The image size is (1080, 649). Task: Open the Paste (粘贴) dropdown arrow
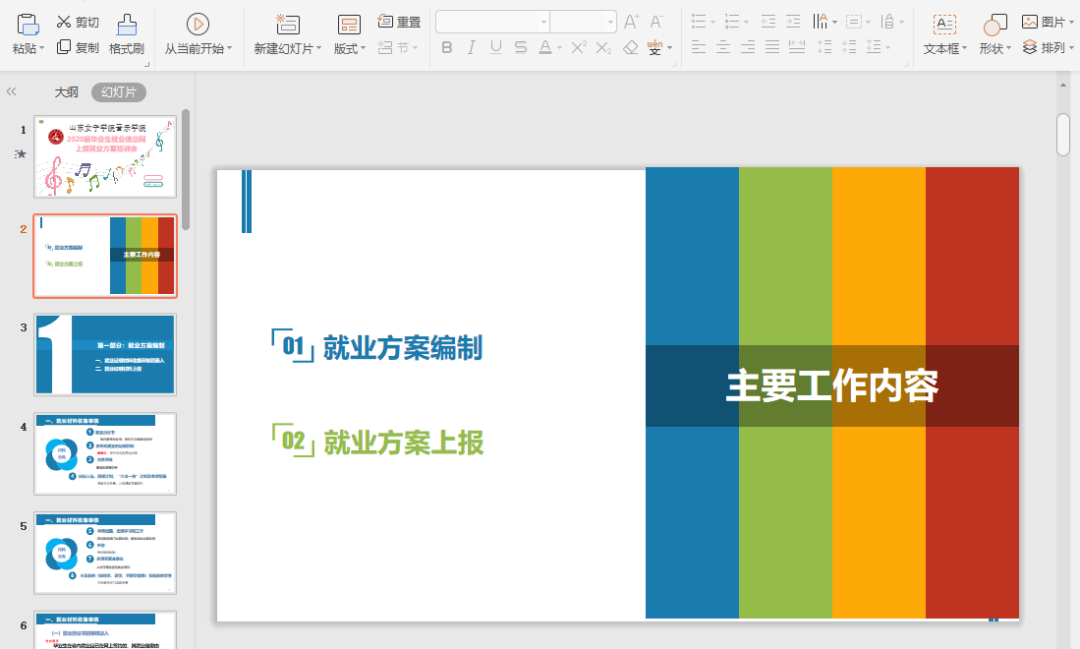[x=44, y=49]
